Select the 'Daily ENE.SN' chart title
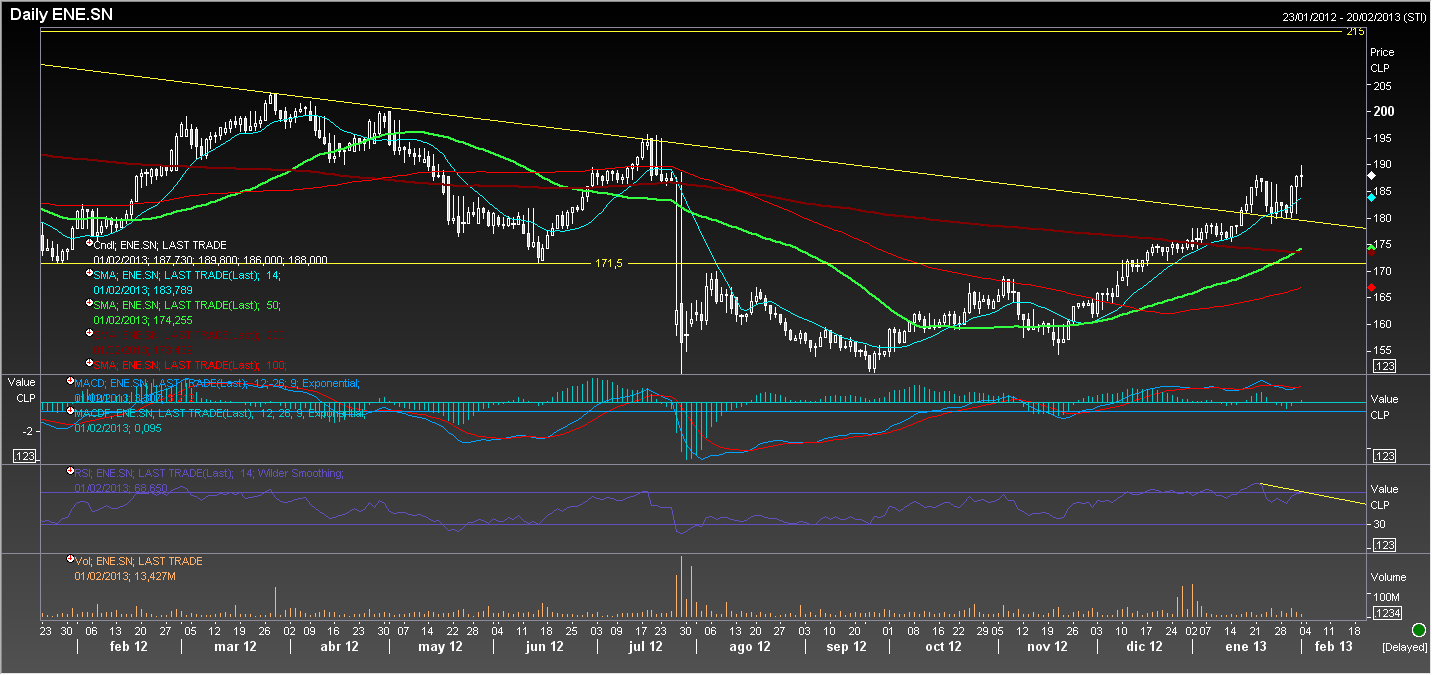Image resolution: width=1432 pixels, height=675 pixels. click(57, 15)
